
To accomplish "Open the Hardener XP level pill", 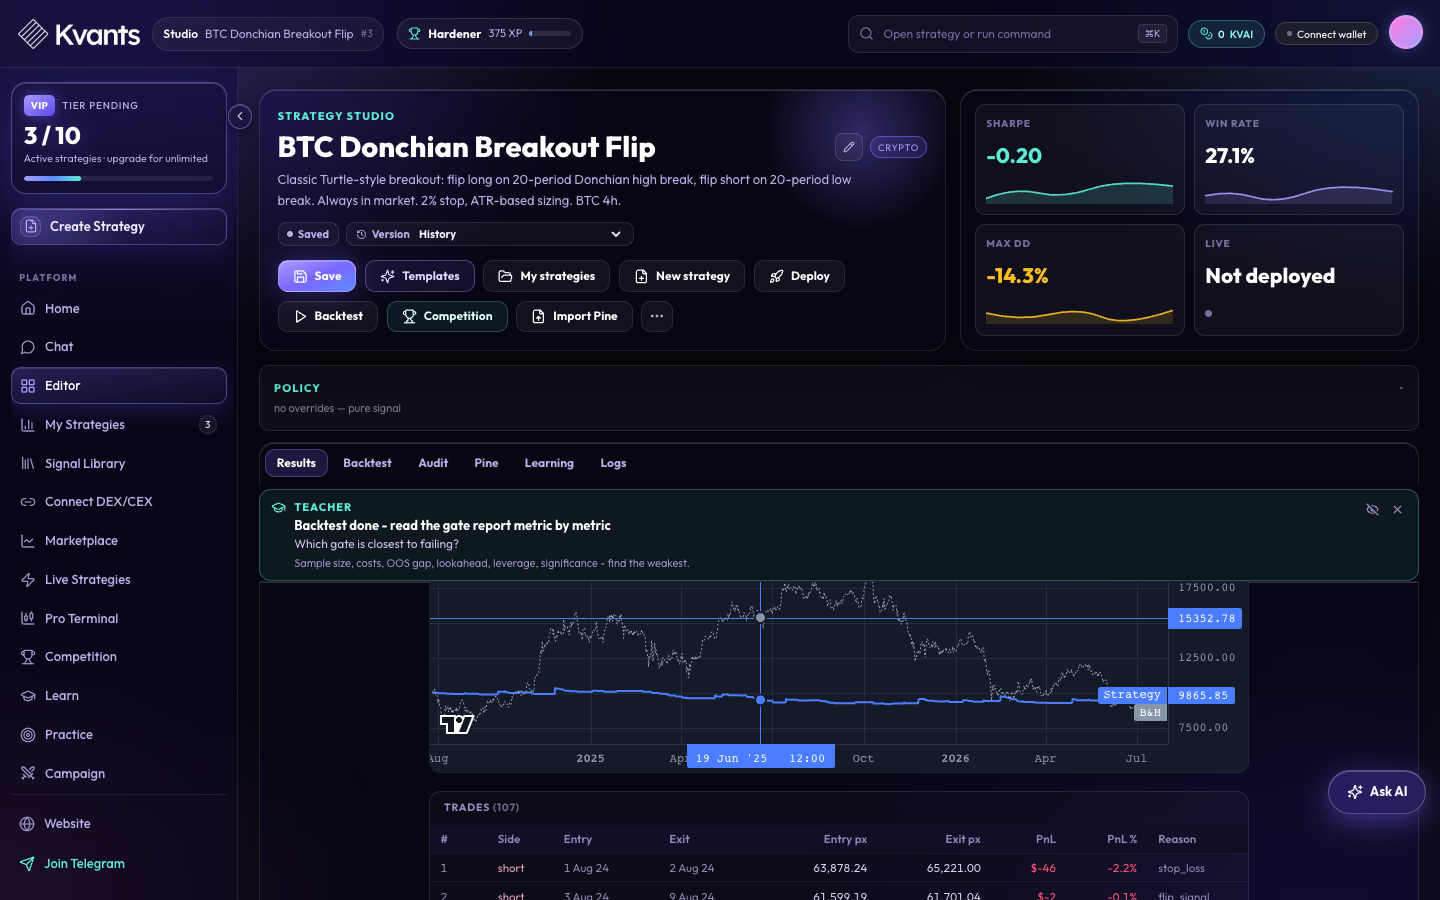I will coord(490,34).
